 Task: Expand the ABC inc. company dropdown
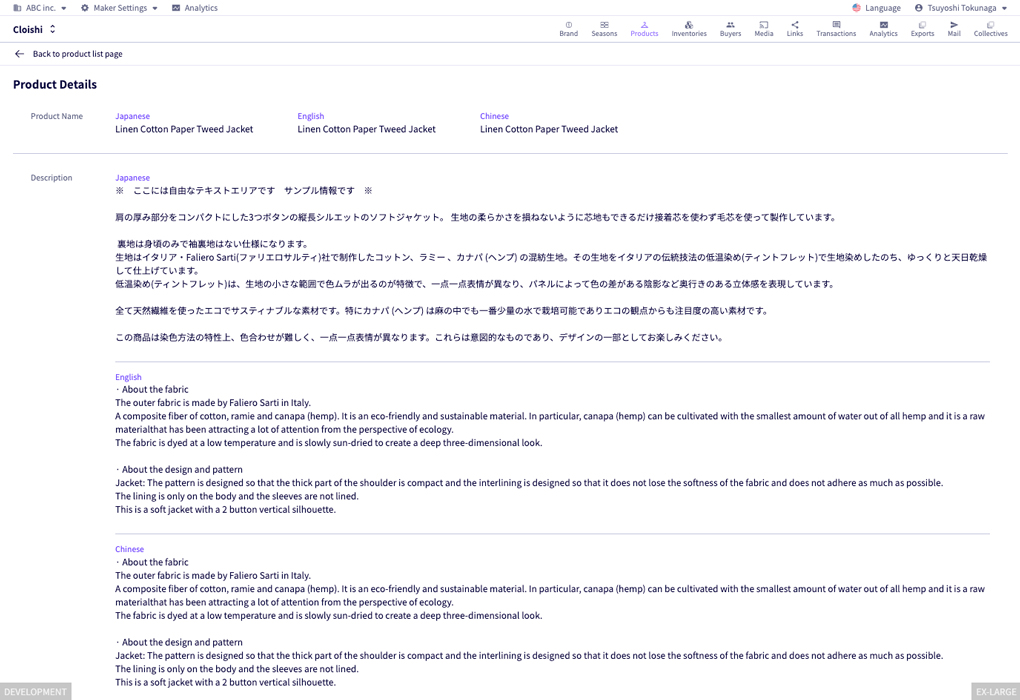[40, 8]
